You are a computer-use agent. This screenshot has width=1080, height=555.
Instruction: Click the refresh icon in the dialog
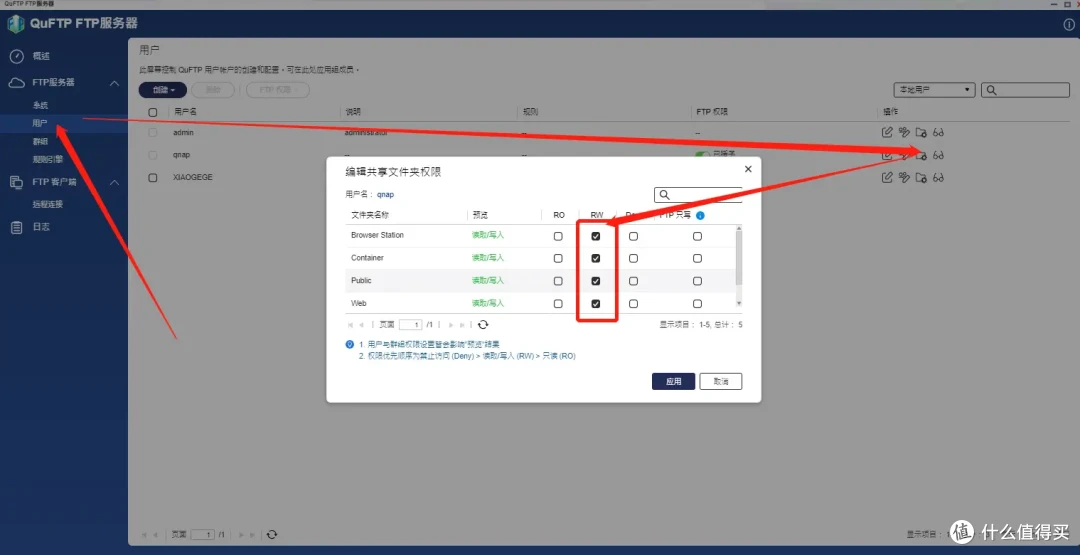tap(483, 324)
